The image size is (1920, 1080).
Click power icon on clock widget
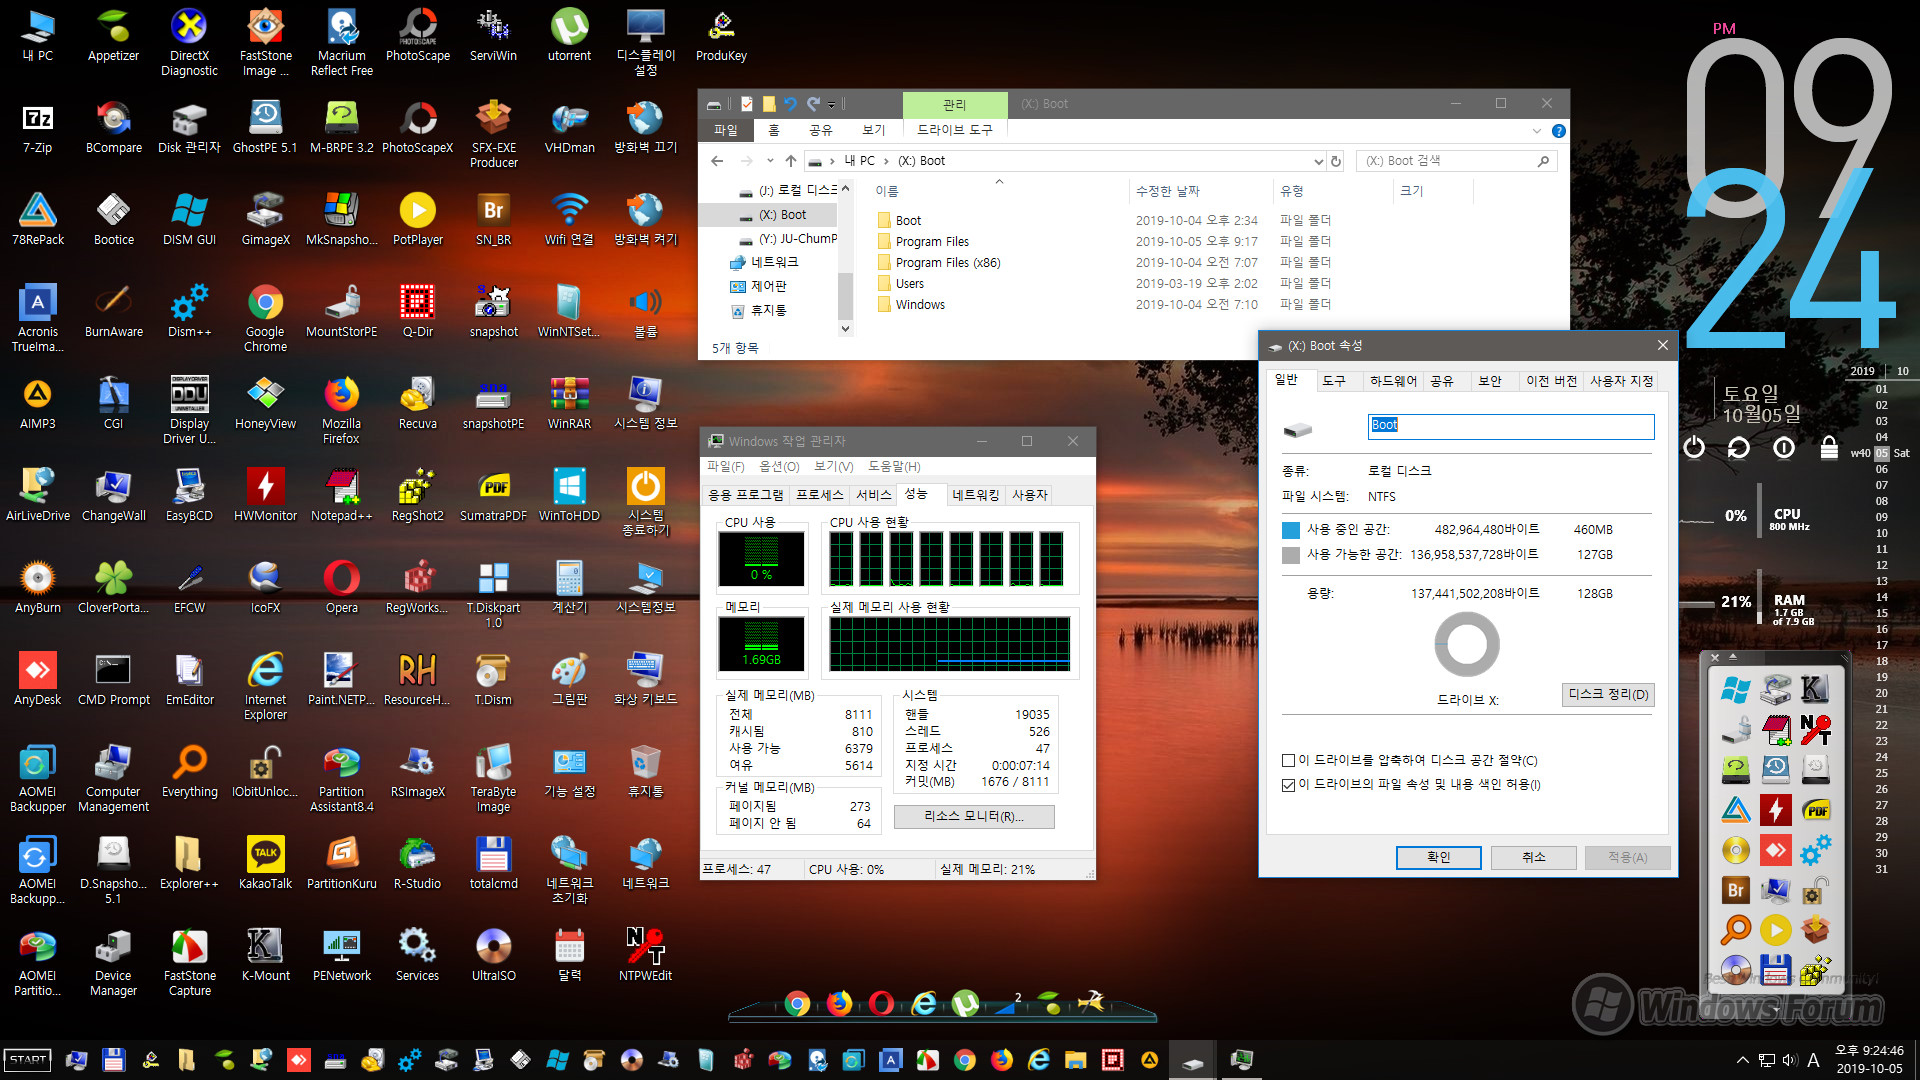coord(1694,448)
